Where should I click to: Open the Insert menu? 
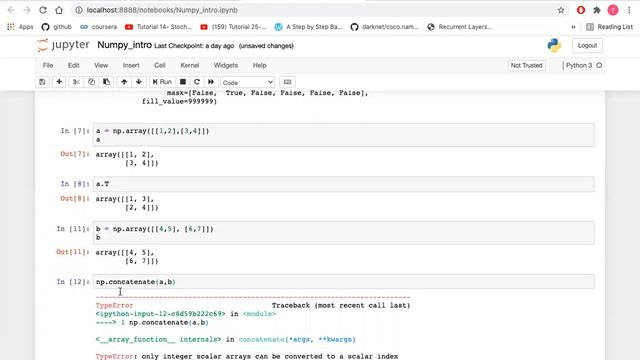pyautogui.click(x=131, y=65)
